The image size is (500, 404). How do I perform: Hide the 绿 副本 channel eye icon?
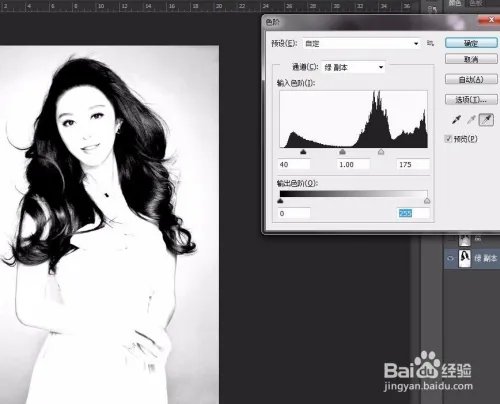pyautogui.click(x=451, y=258)
